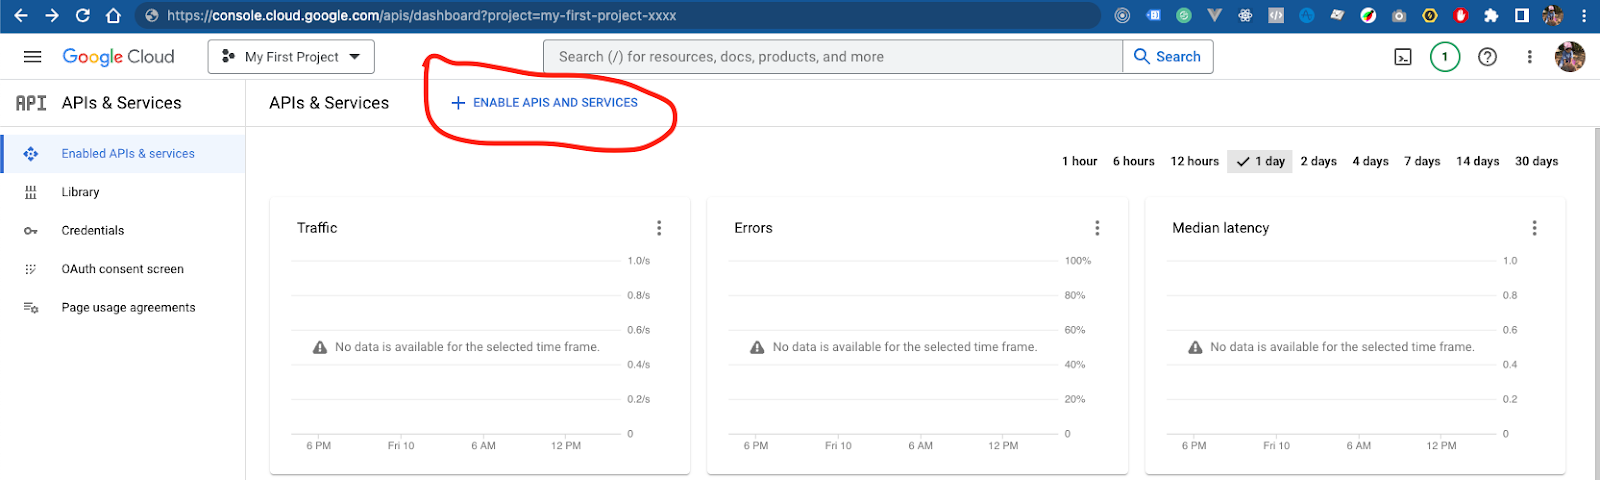
Task: Go back with browser back arrow
Action: point(21,15)
